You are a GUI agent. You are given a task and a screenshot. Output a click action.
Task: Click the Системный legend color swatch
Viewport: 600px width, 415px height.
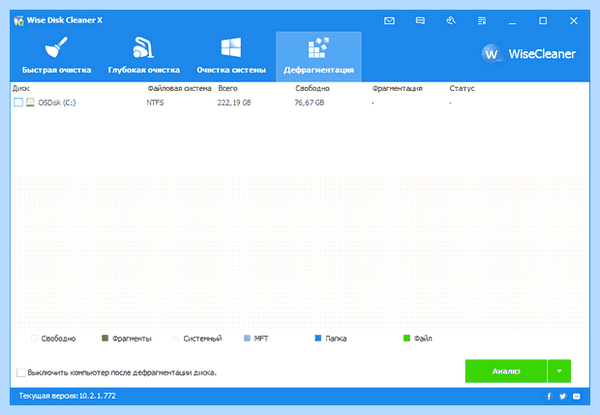coord(176,338)
